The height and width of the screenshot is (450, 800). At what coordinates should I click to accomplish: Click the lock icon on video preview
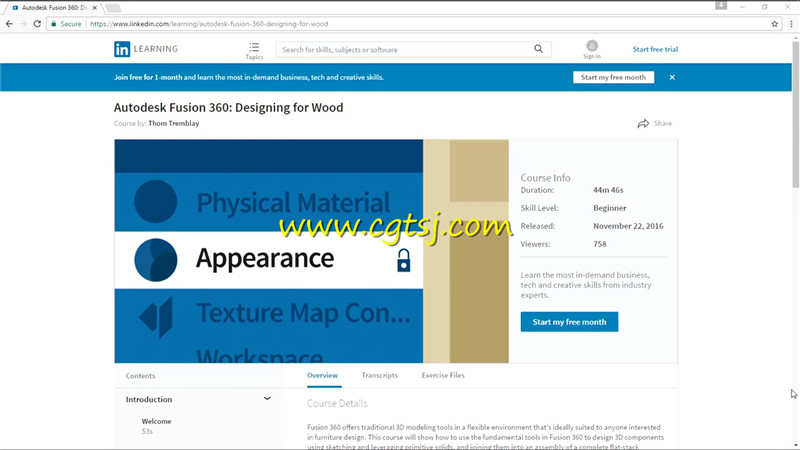(404, 260)
